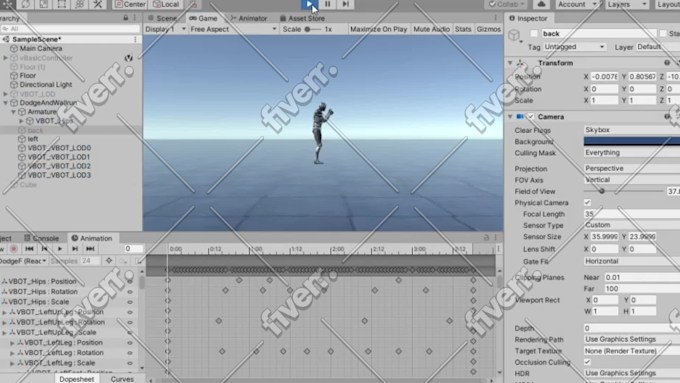
Task: Toggle animation record button
Action: click(13, 249)
